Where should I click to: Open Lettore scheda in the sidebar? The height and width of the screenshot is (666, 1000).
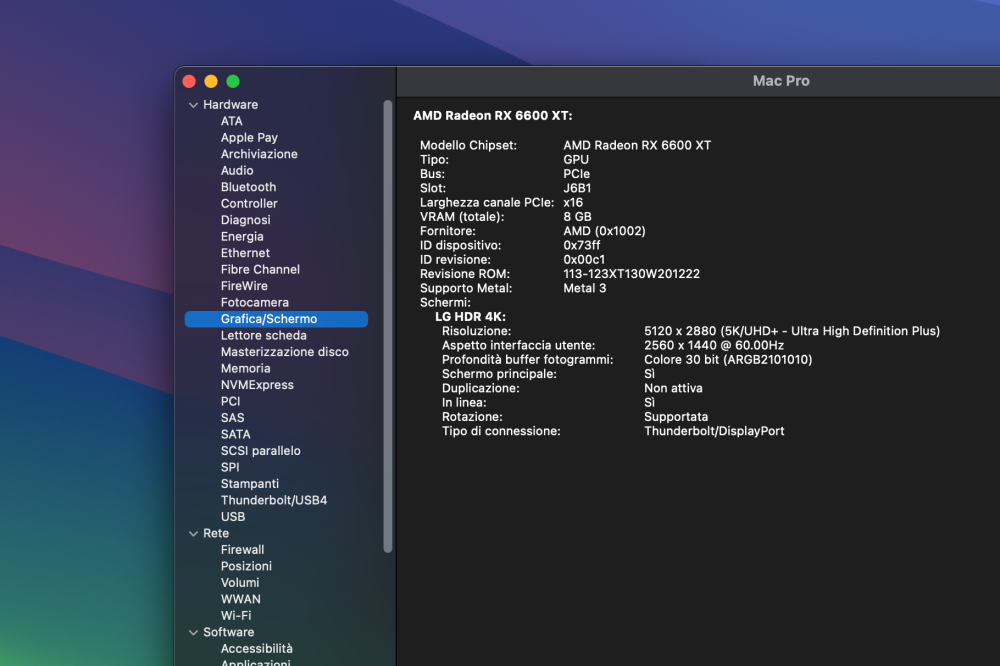click(x=264, y=336)
